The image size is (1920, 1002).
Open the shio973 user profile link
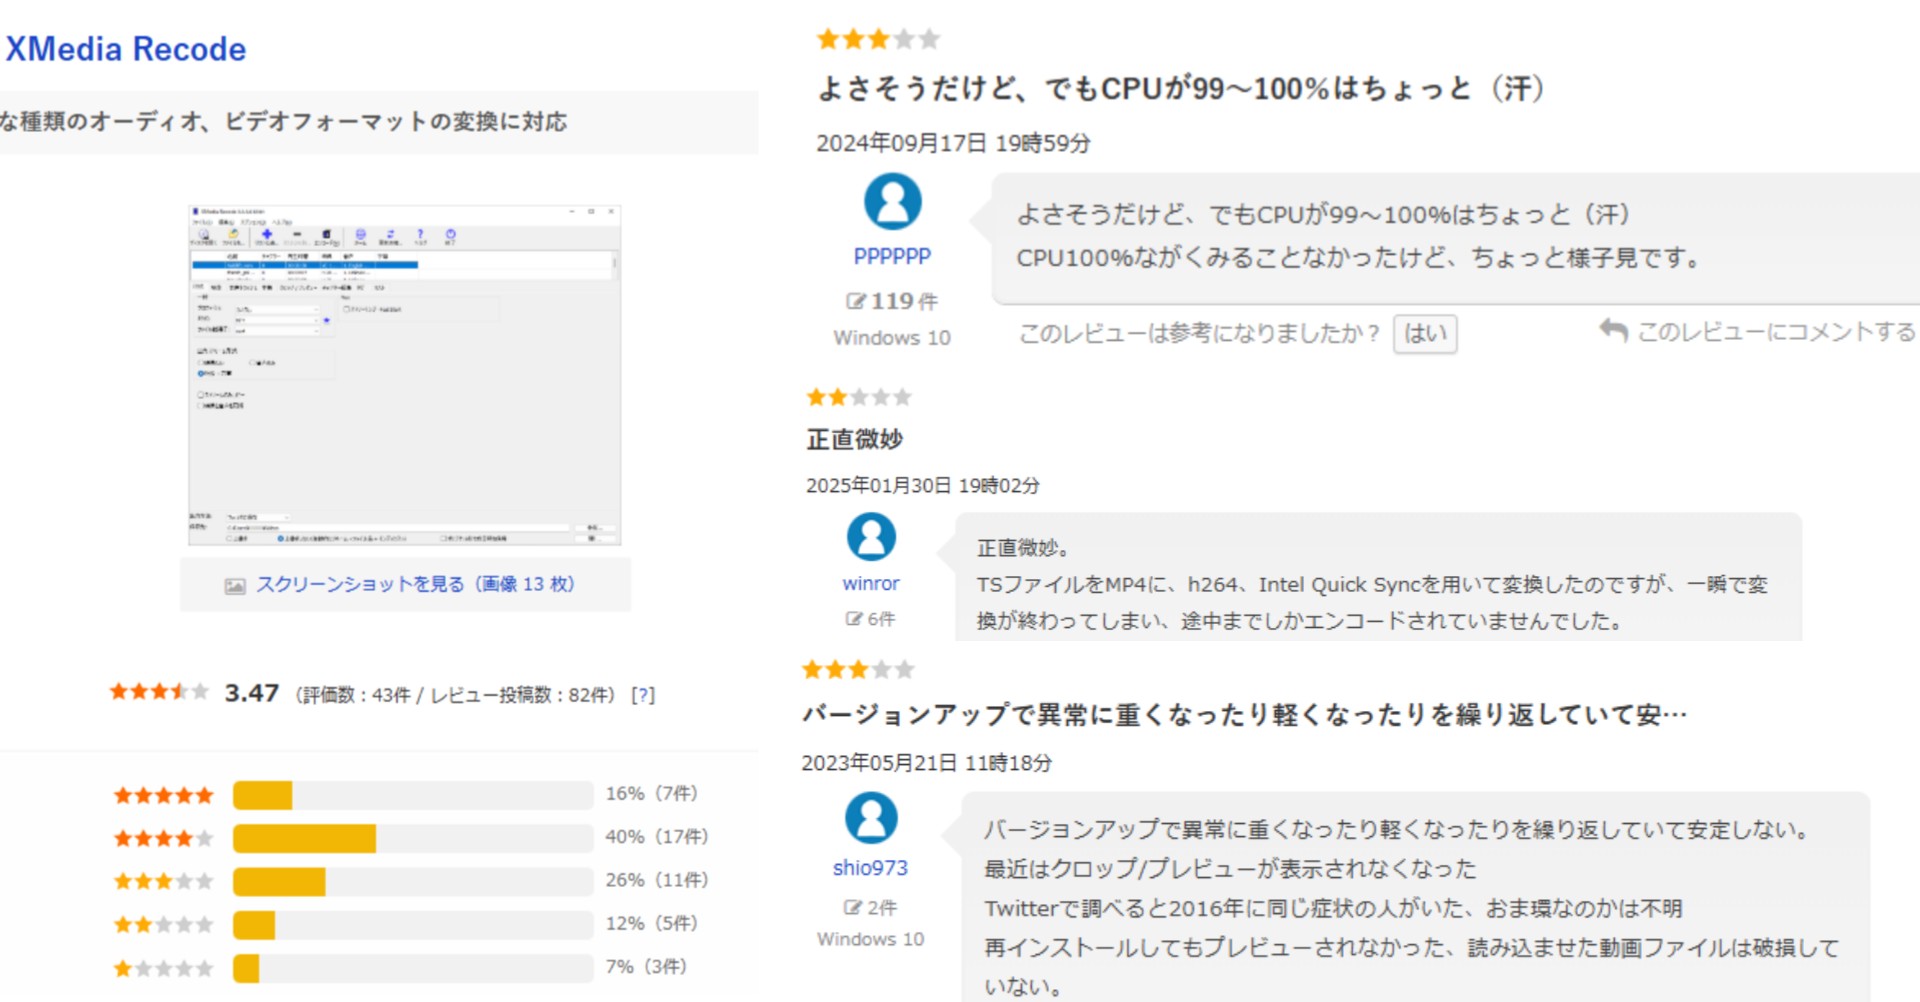[x=871, y=868]
